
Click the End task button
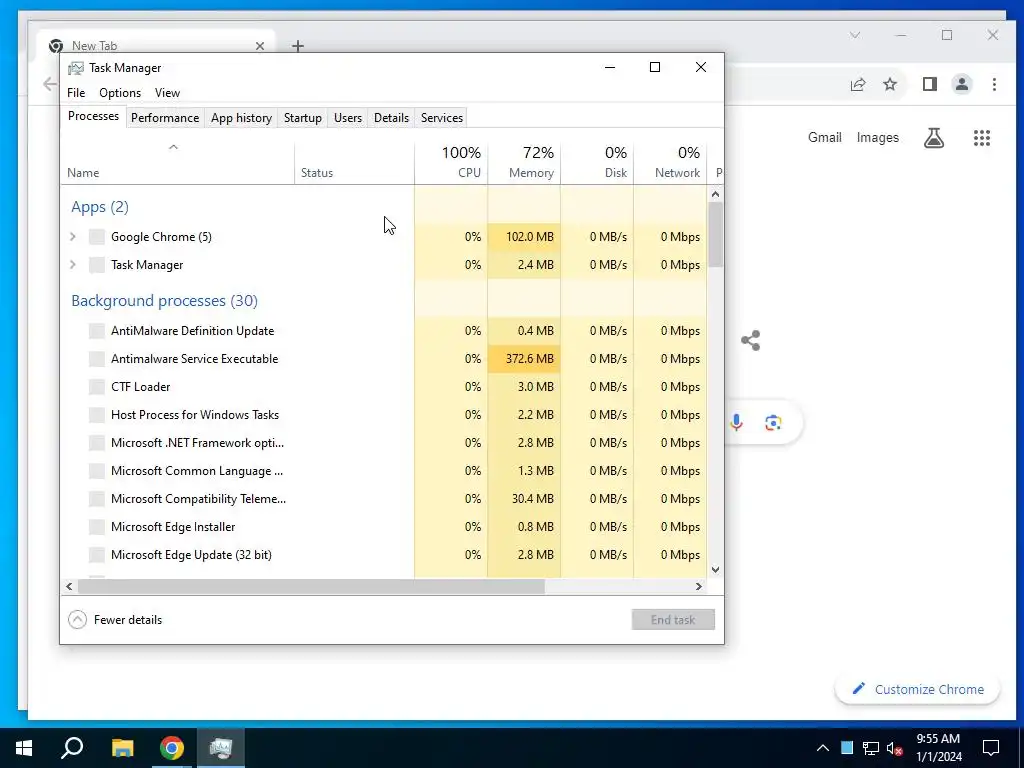(x=673, y=620)
